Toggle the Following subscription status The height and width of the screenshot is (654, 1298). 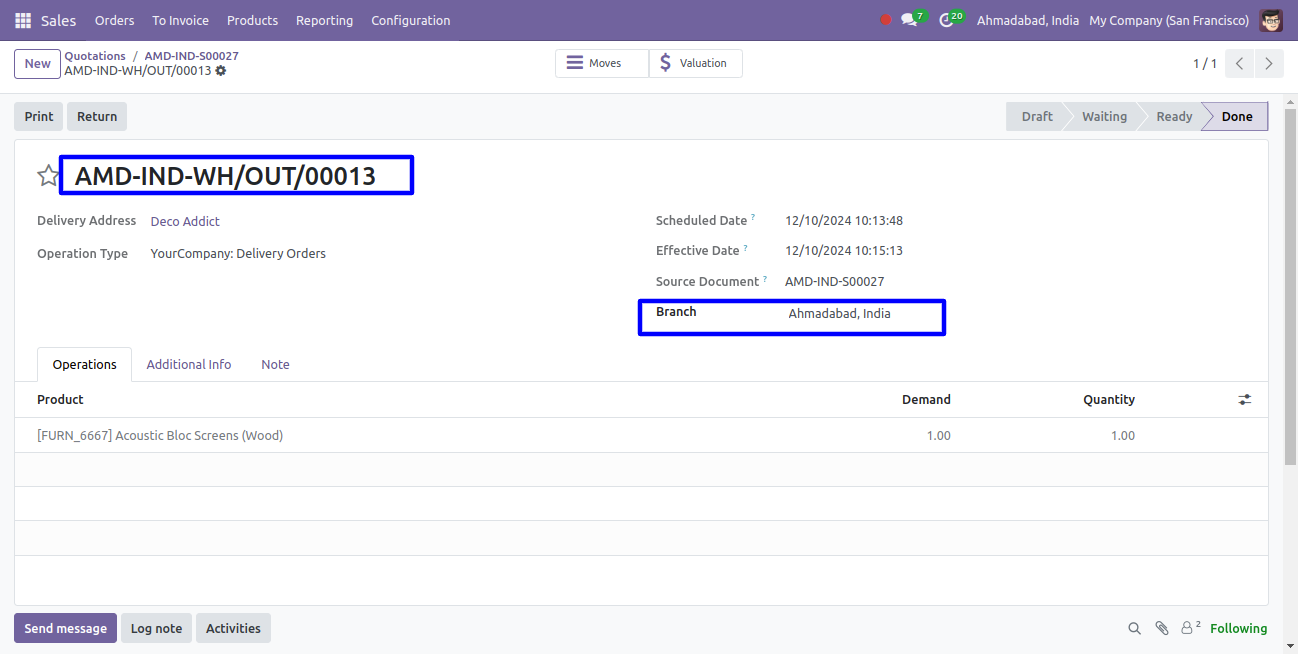[1238, 628]
